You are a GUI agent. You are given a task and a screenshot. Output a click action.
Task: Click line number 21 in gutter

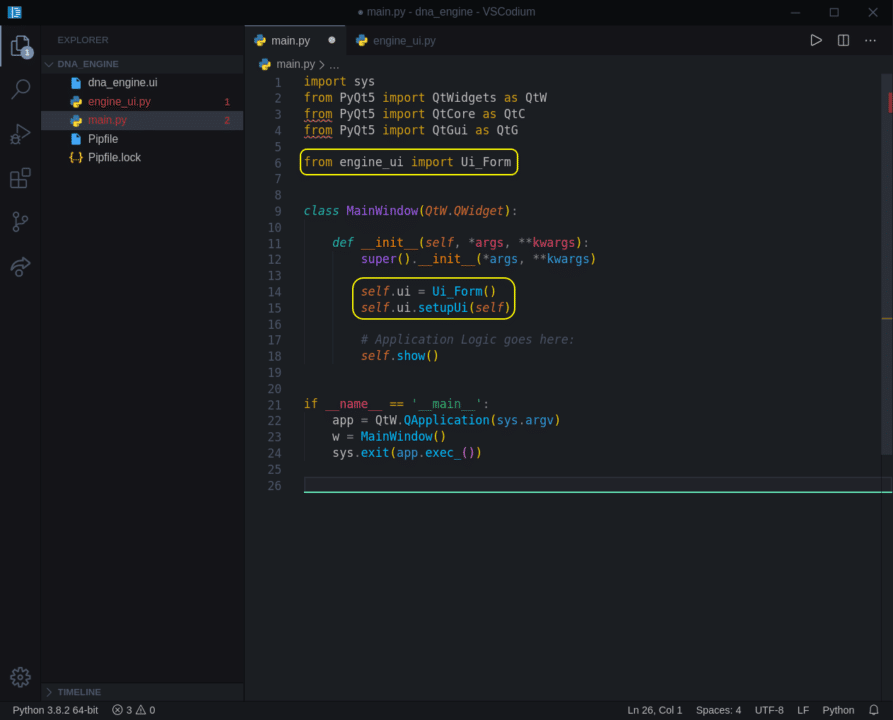click(275, 405)
